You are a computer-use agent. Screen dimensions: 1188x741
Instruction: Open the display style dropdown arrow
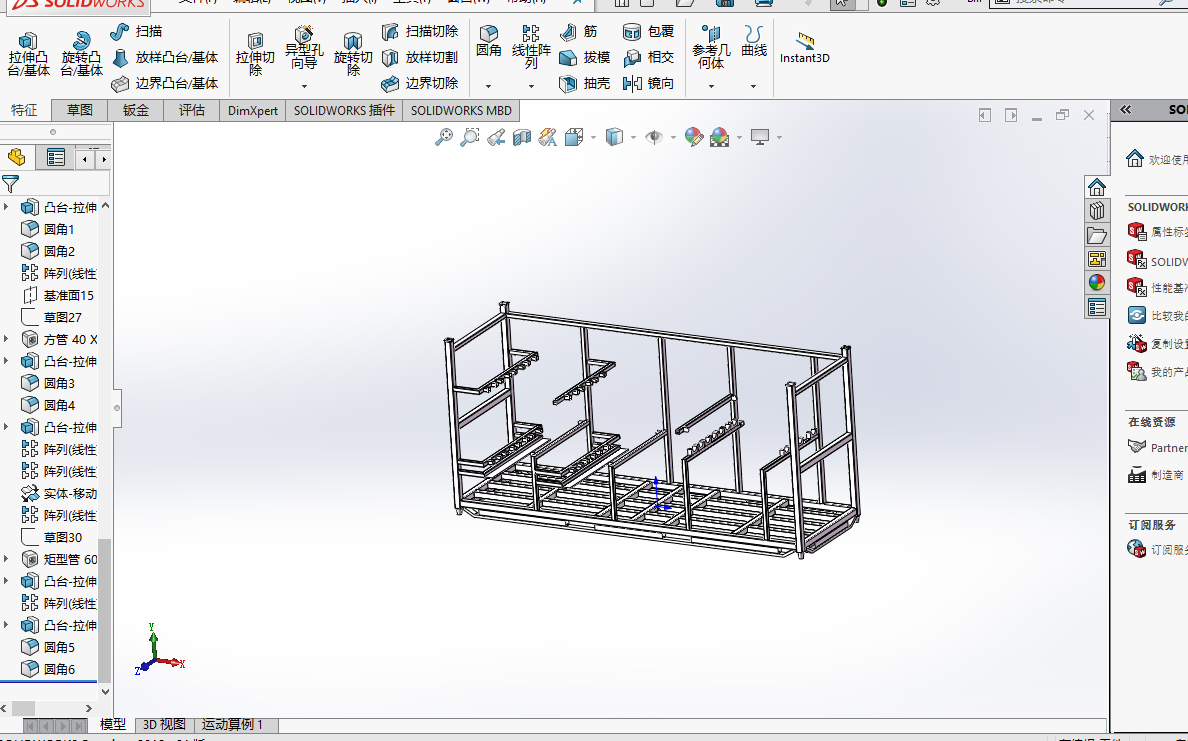[x=633, y=138]
